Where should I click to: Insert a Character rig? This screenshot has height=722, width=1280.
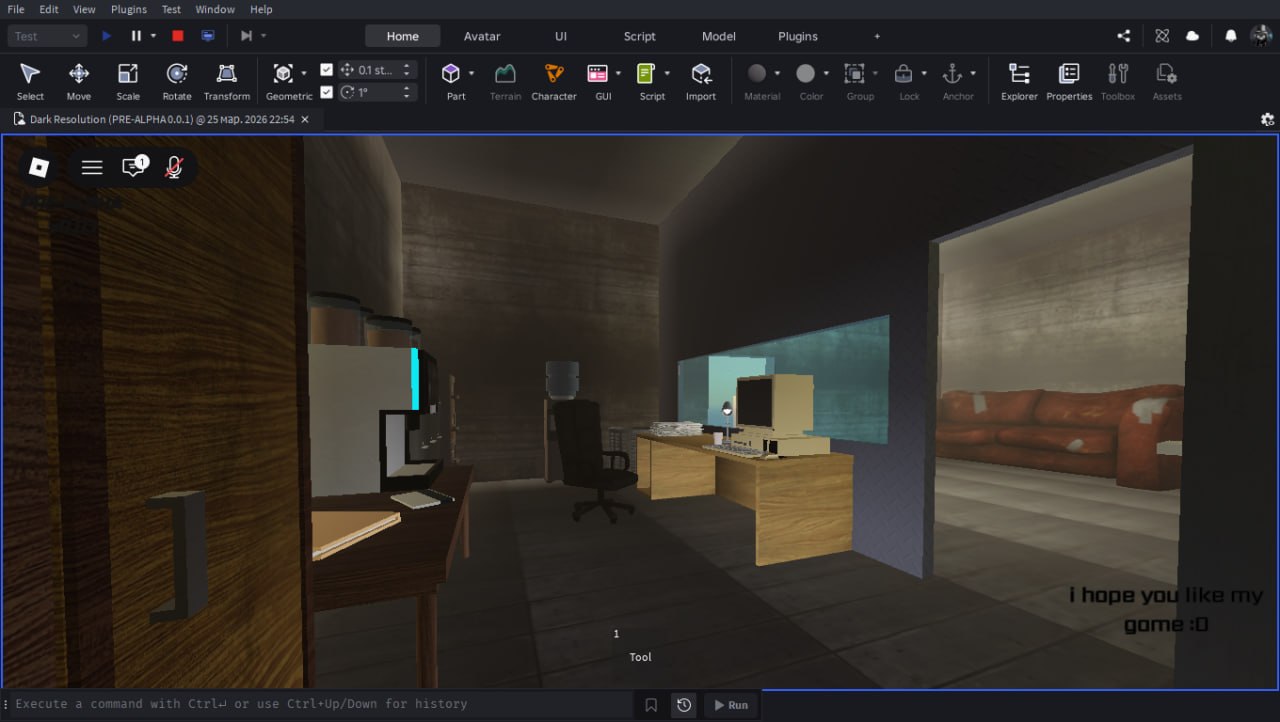point(553,80)
